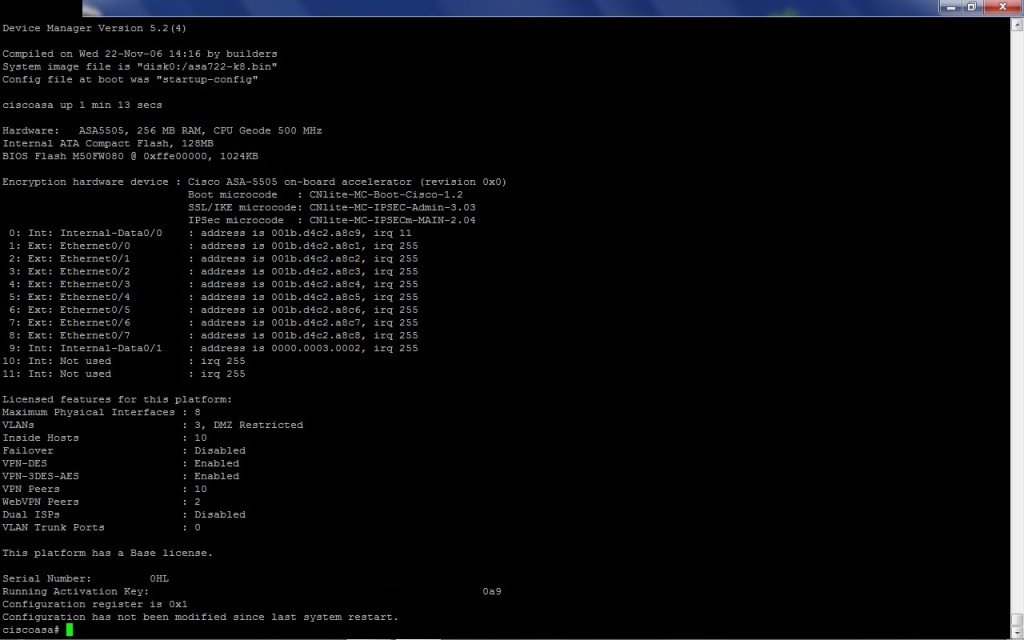Click the 'Ethernet0/7' interface row
The width and height of the screenshot is (1024, 640).
pos(213,335)
